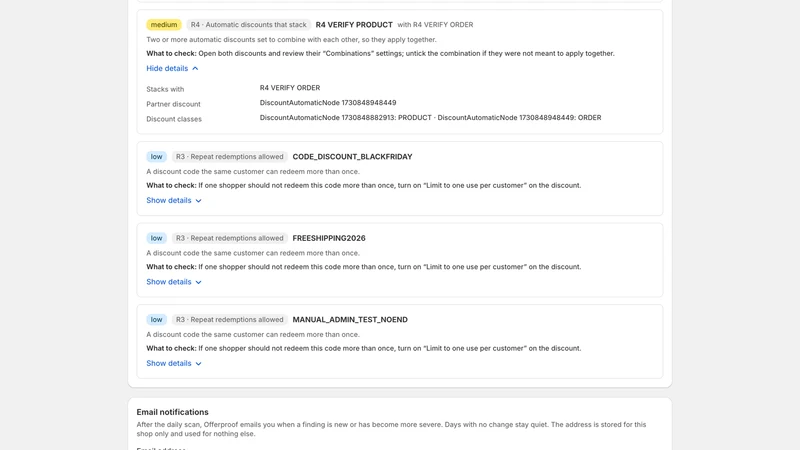Click the FREESHIPPING2026 discount title
800x450 pixels.
[x=329, y=238]
